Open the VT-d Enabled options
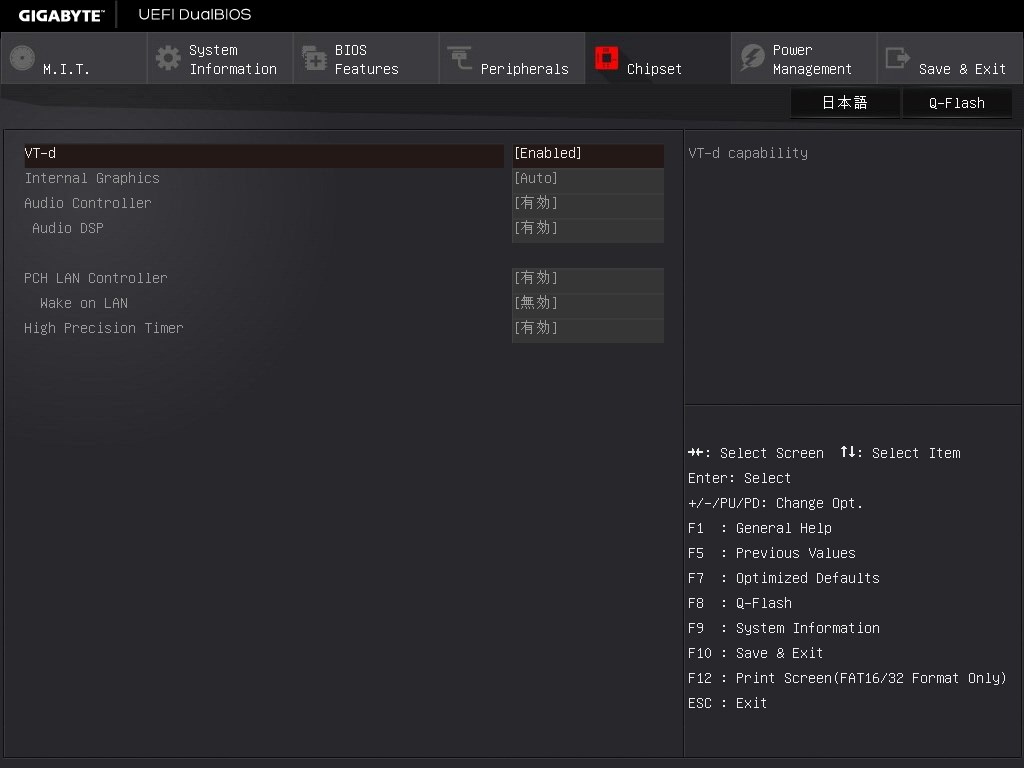The height and width of the screenshot is (768, 1024). 587,152
